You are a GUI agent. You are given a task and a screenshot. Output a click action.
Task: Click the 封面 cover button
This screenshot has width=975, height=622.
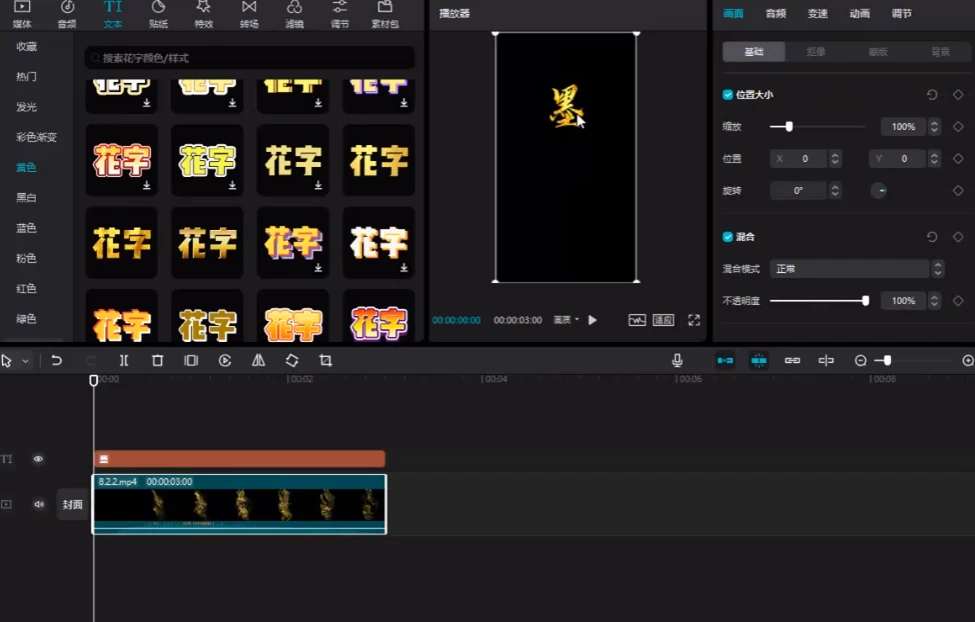[72, 505]
